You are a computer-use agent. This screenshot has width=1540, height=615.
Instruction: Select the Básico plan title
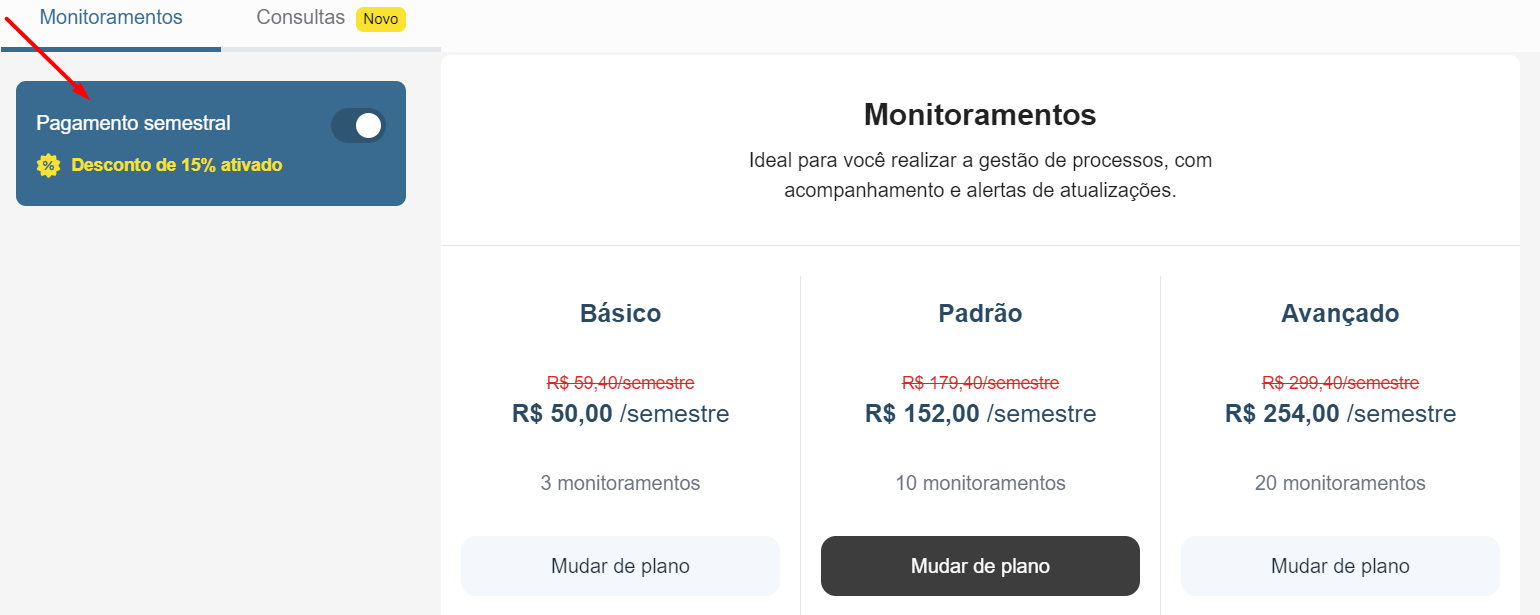(620, 313)
